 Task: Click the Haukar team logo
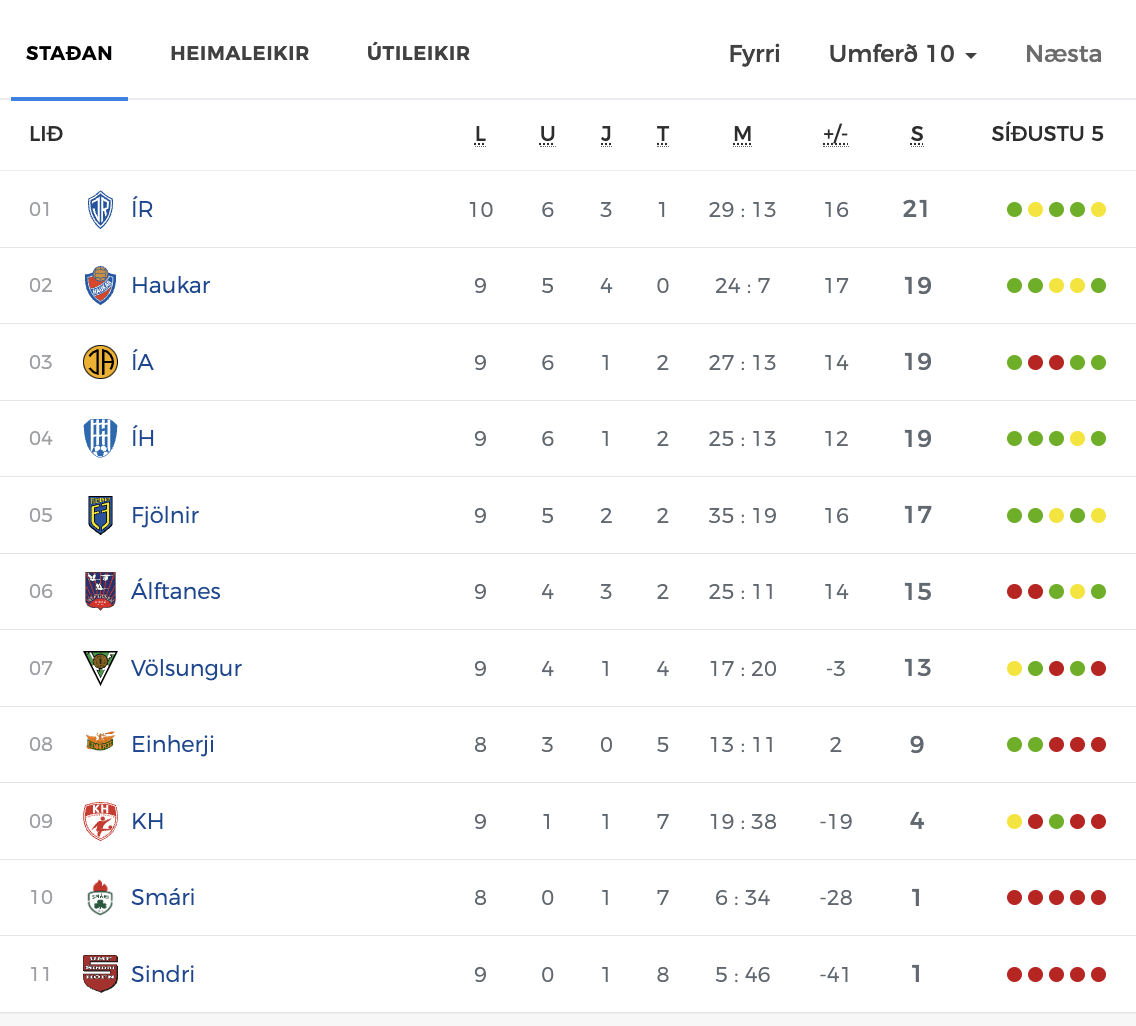point(100,285)
